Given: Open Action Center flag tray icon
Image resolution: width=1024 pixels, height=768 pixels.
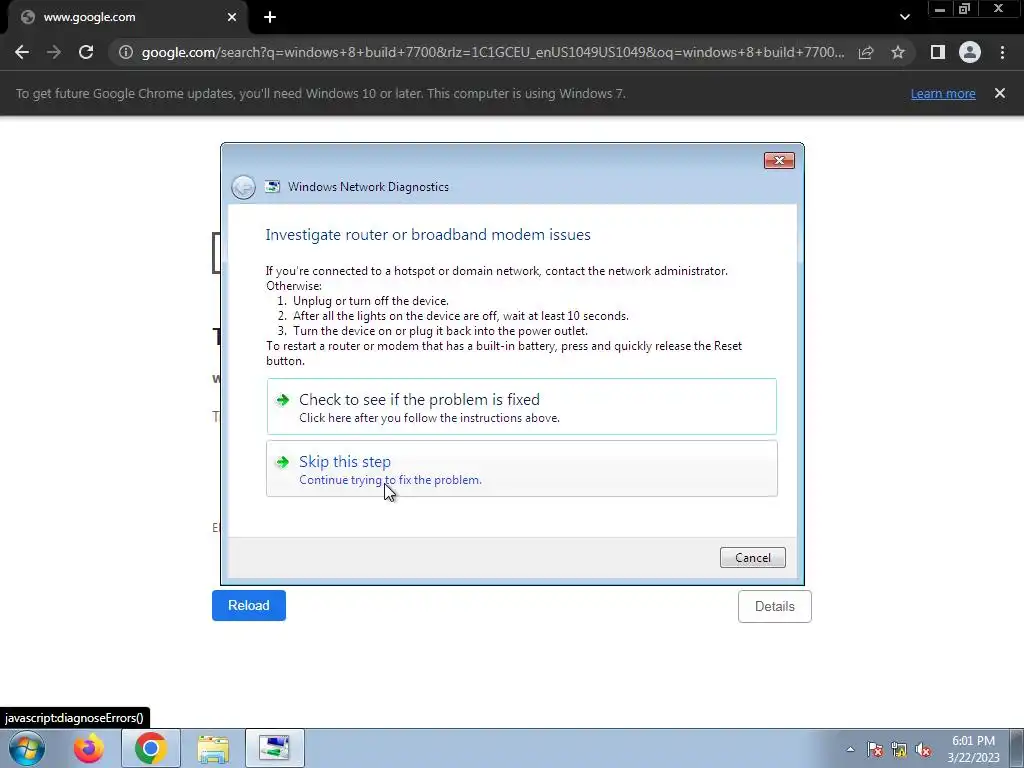Looking at the screenshot, I should point(875,749).
